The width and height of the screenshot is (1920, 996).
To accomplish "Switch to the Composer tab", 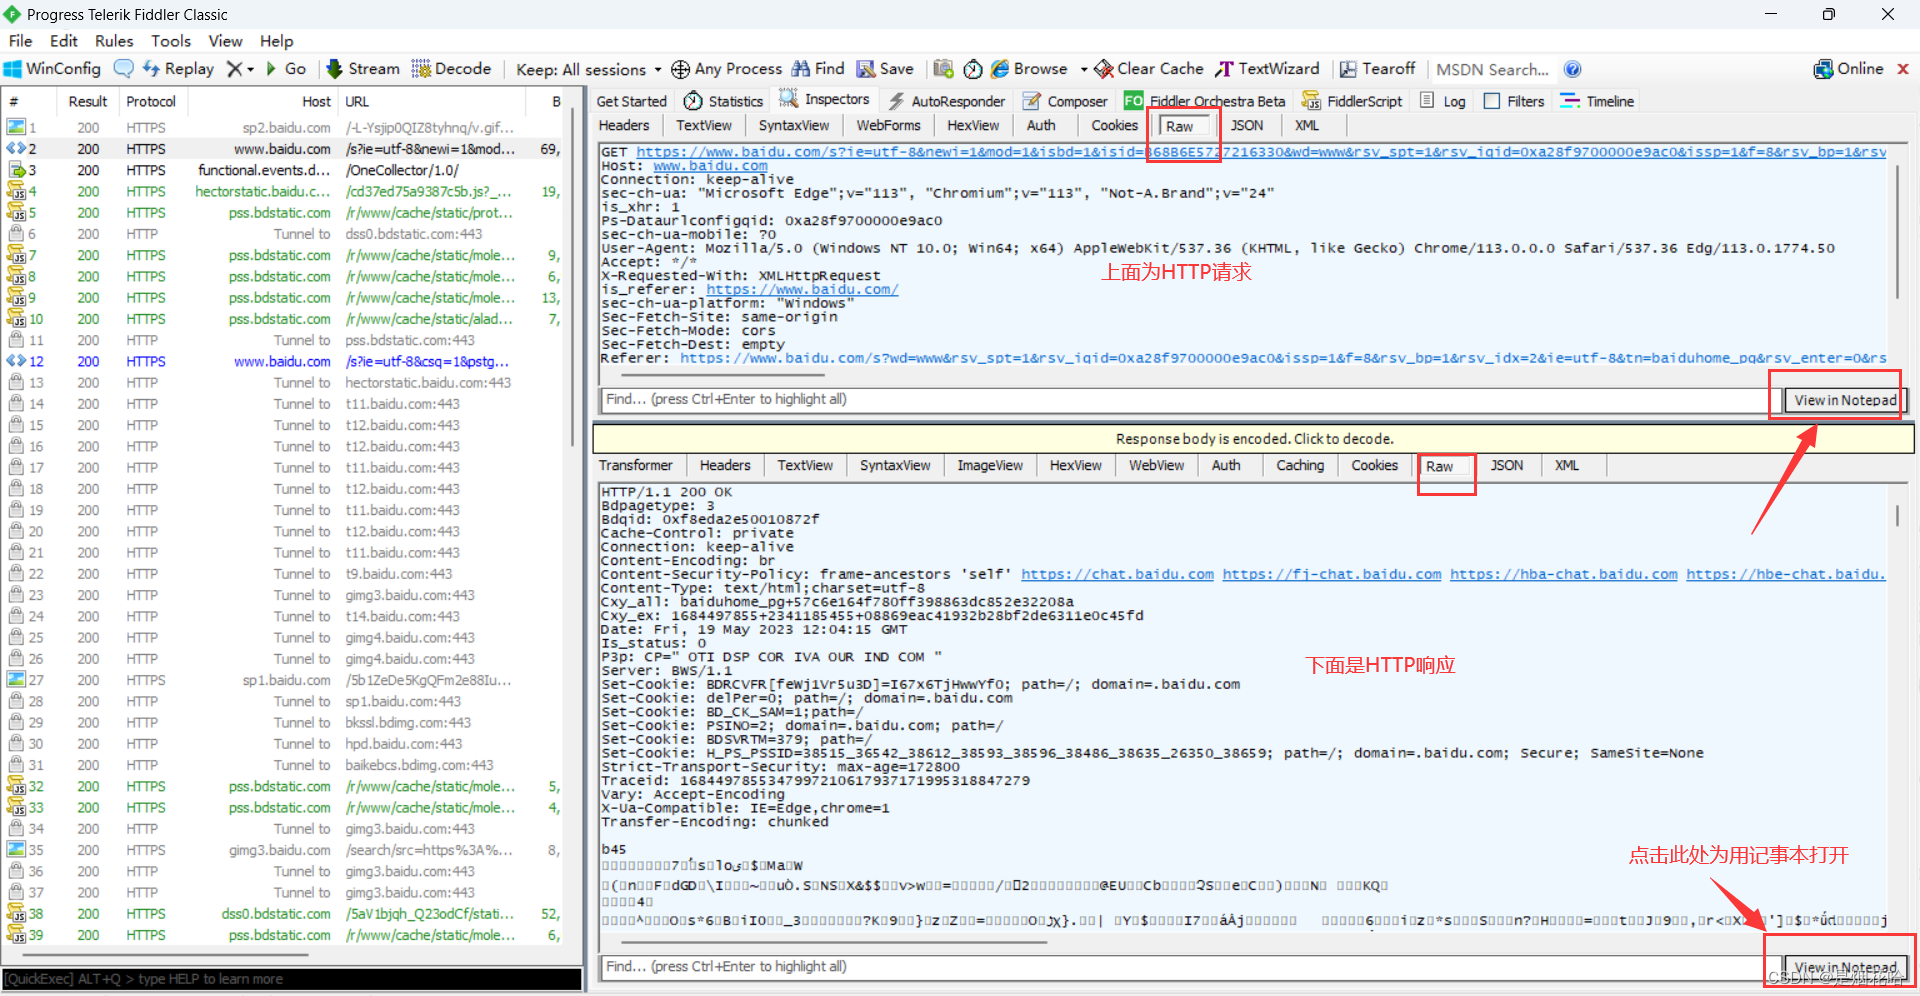I will pyautogui.click(x=1065, y=101).
